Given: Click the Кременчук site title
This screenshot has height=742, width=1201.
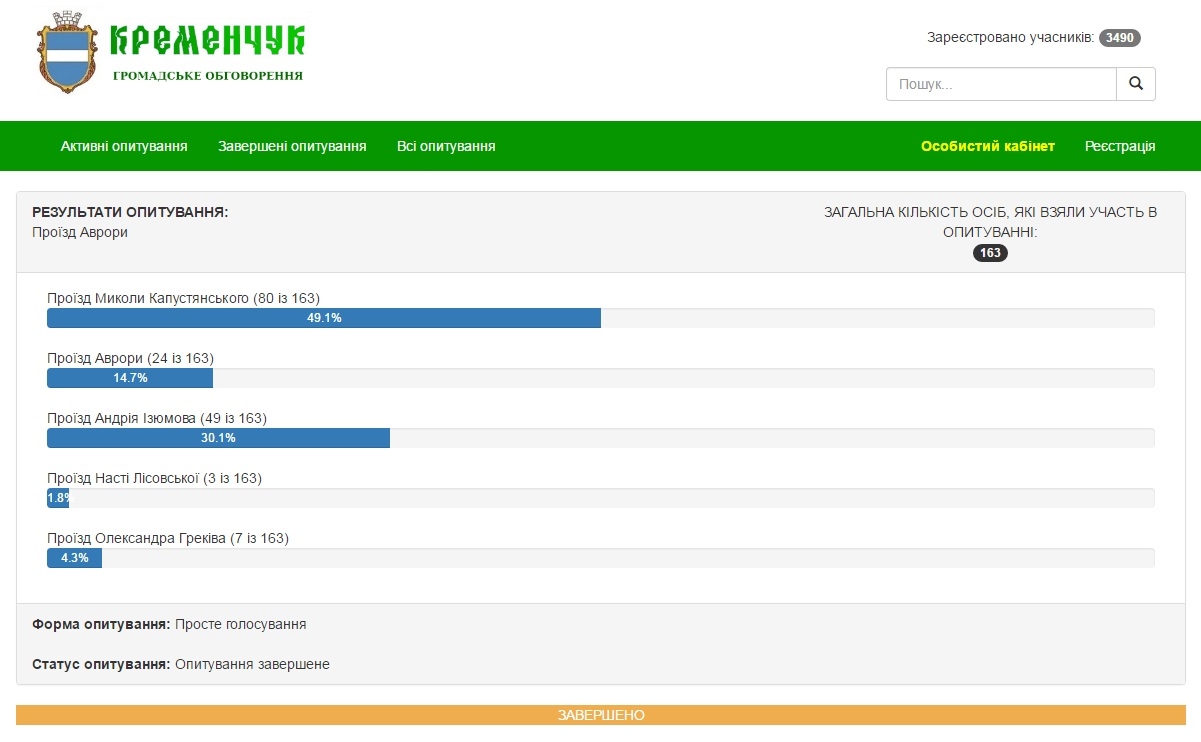Looking at the screenshot, I should (x=207, y=40).
